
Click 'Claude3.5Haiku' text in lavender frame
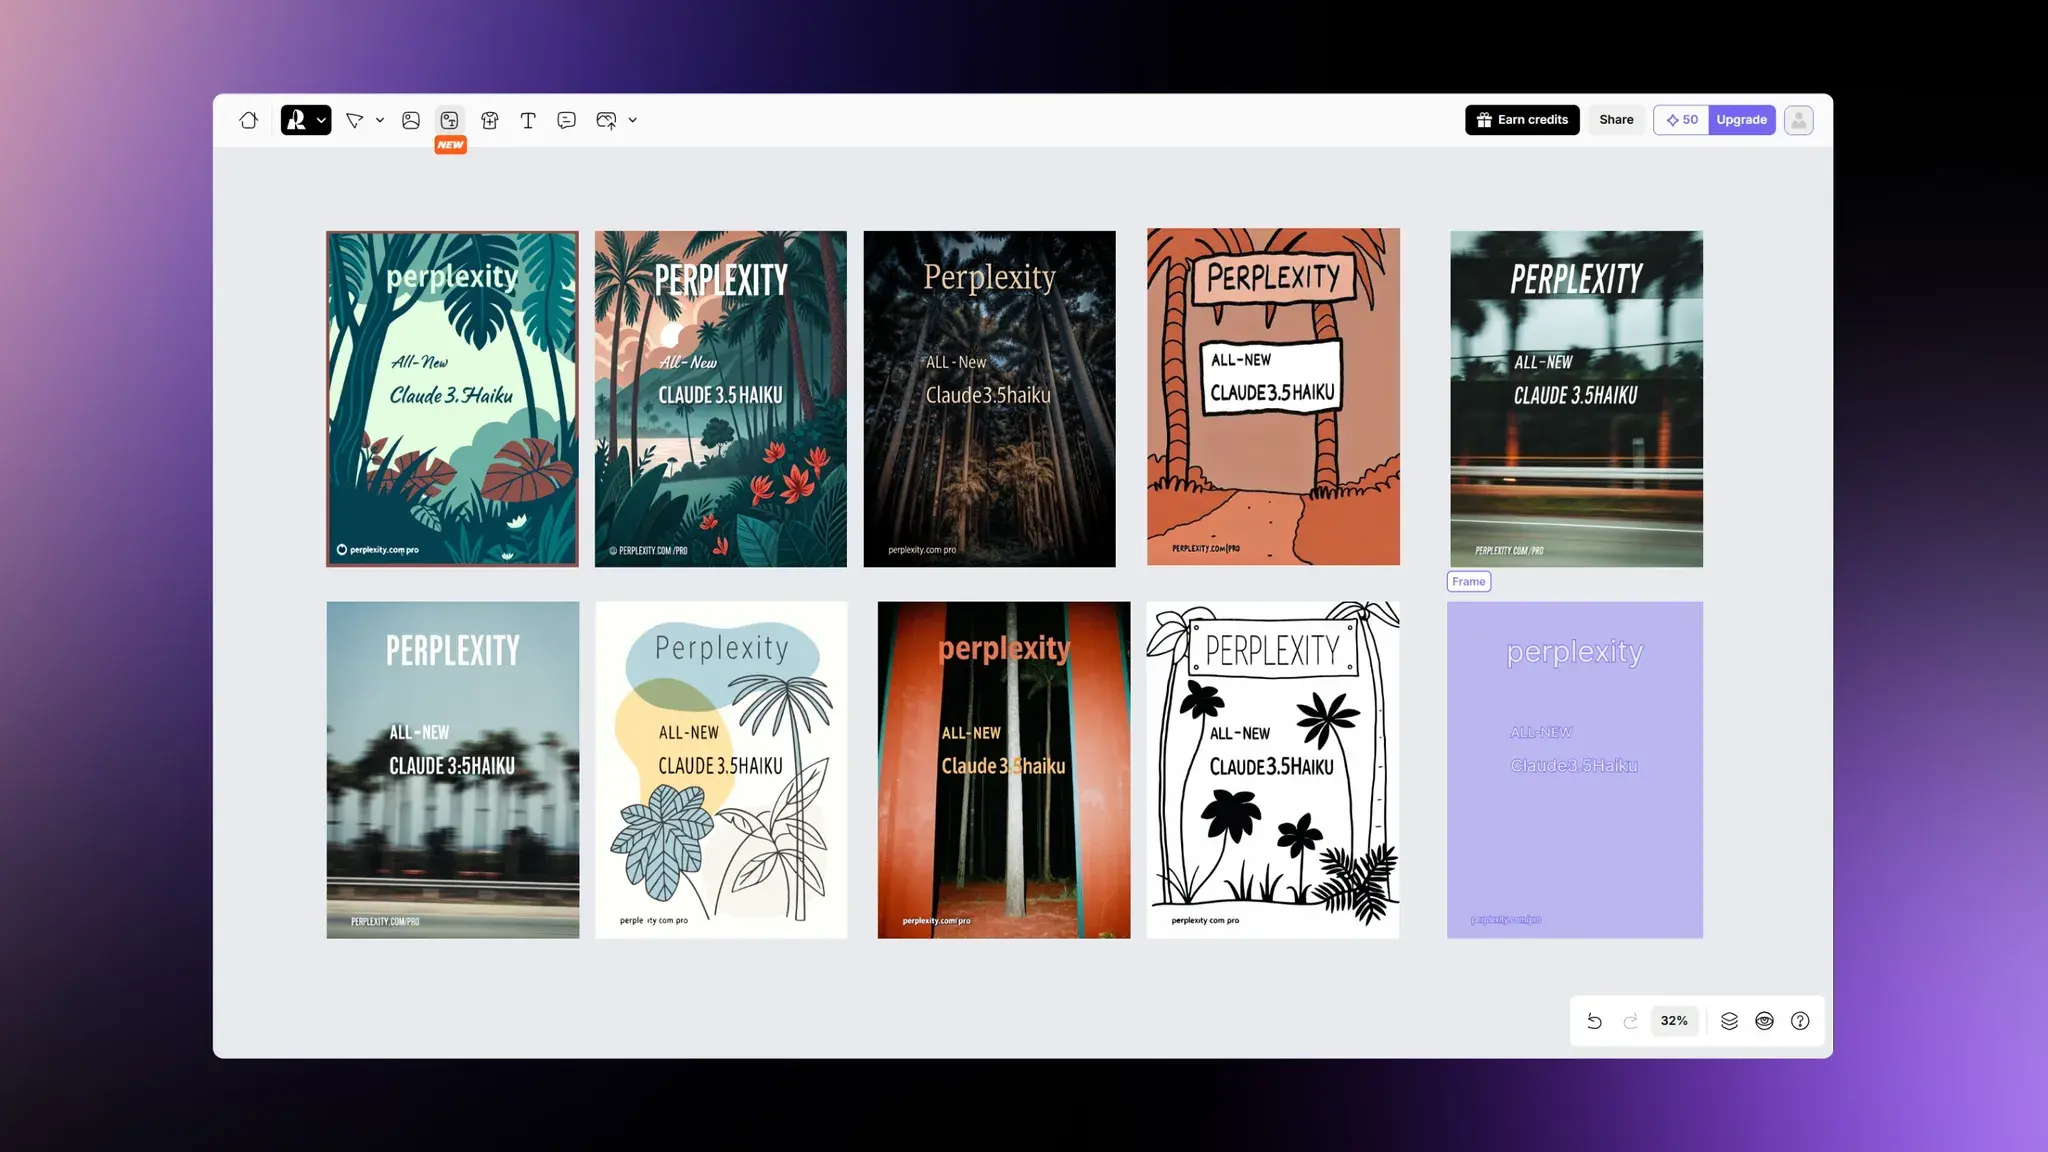(x=1574, y=766)
